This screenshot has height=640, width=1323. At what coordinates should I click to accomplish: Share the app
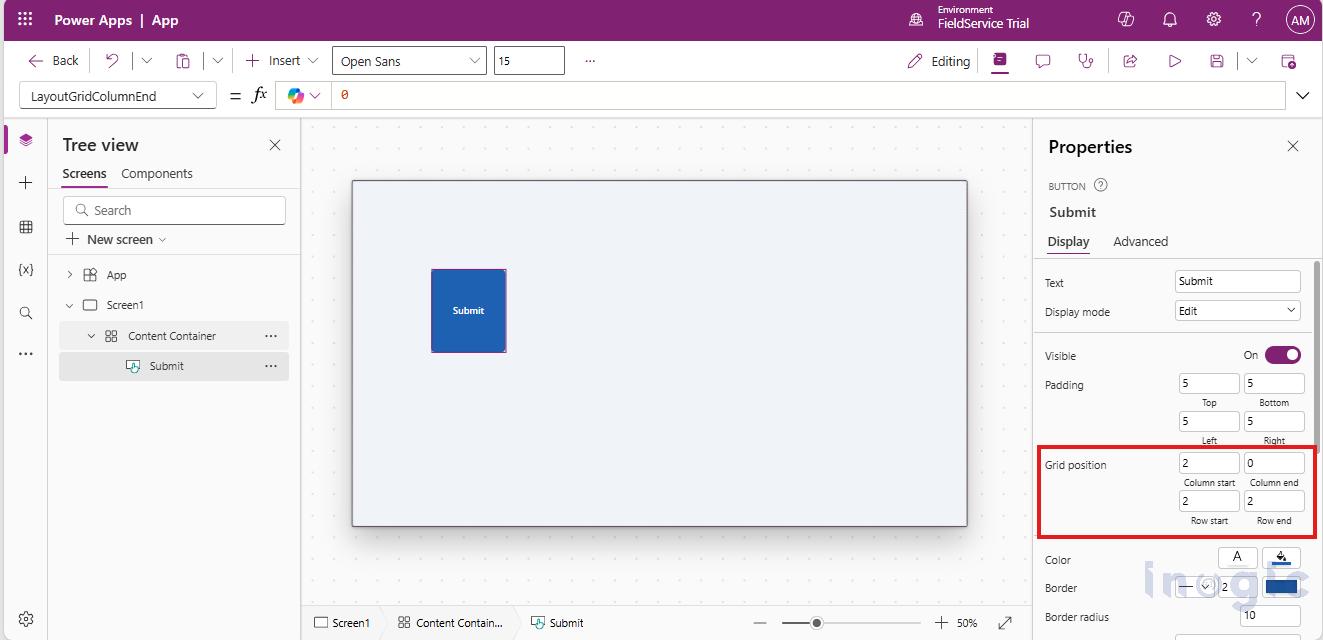point(1130,61)
